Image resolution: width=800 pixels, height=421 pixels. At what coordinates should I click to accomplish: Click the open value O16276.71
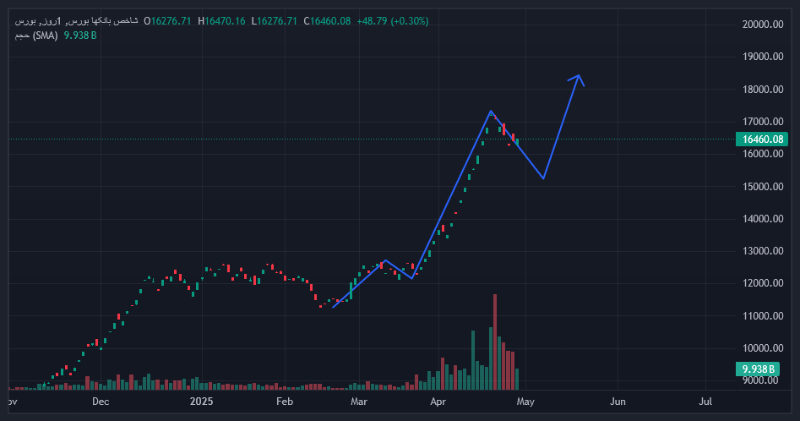[x=167, y=21]
